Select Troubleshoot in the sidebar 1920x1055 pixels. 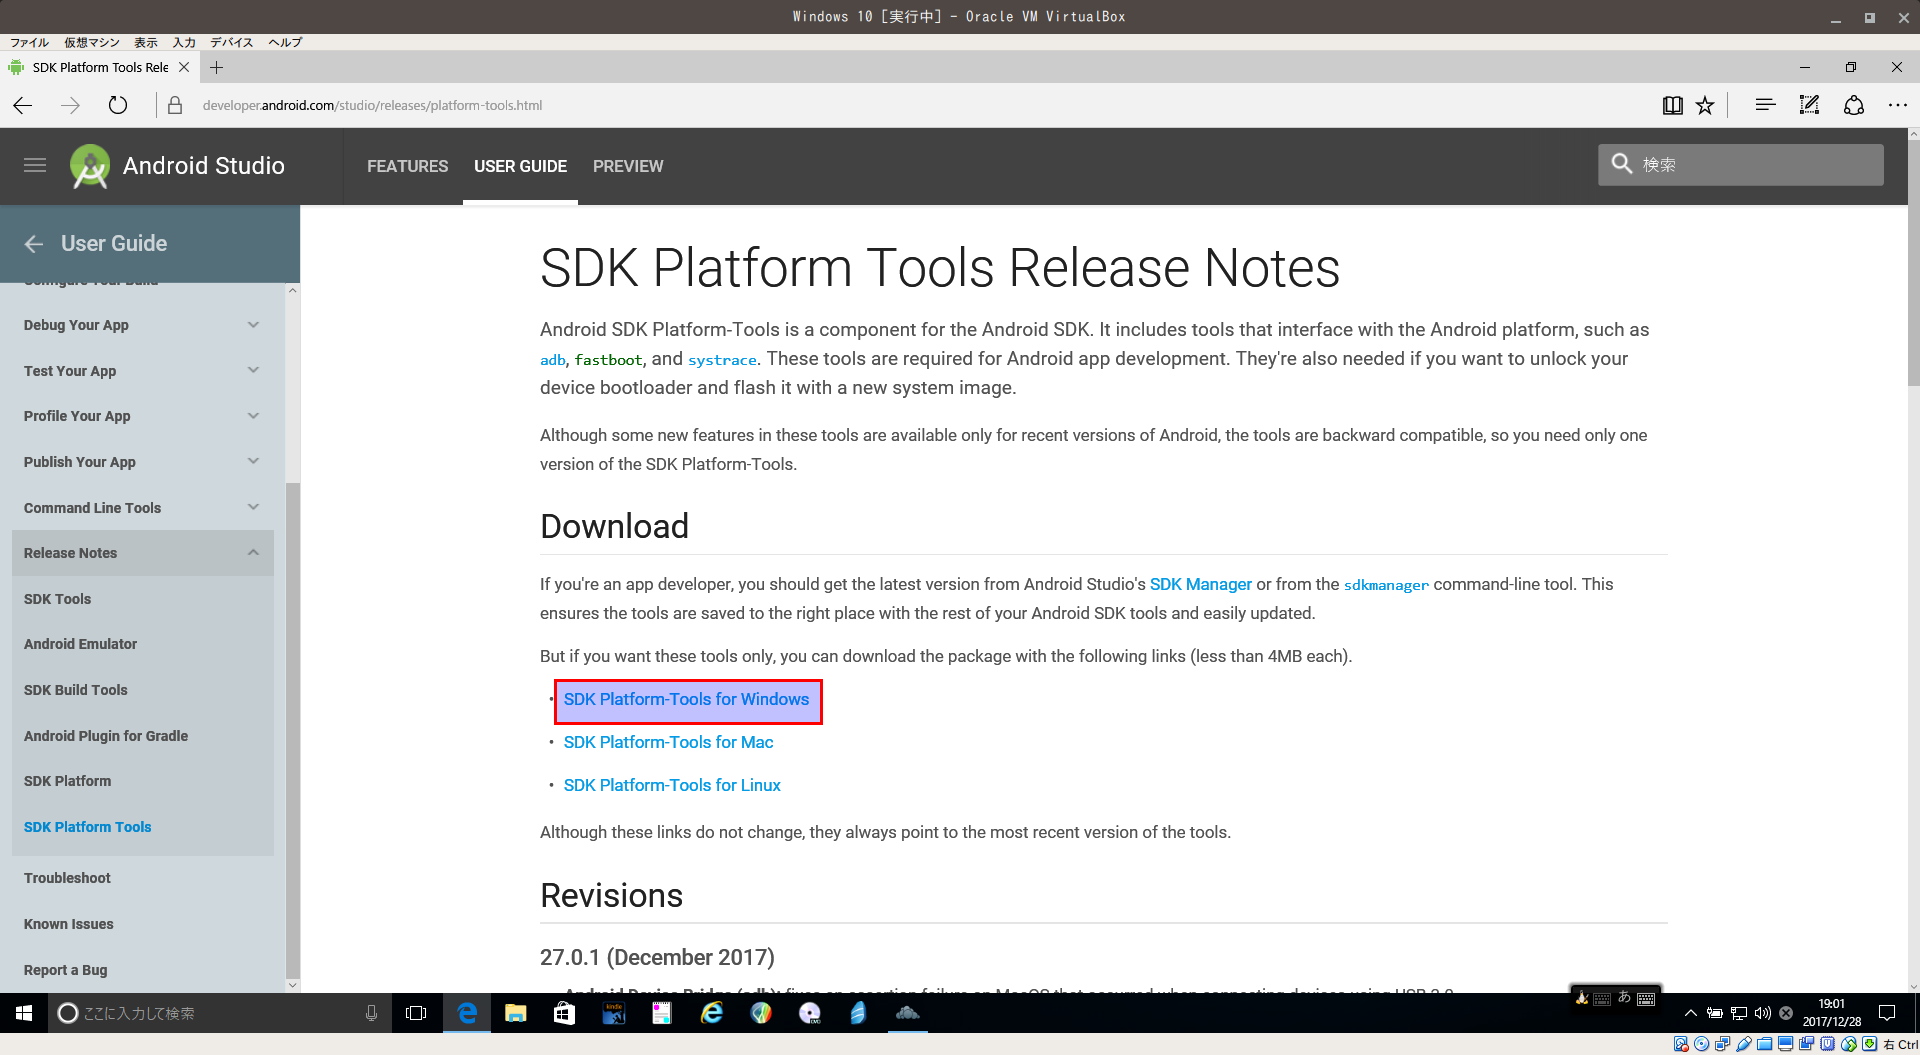point(67,878)
